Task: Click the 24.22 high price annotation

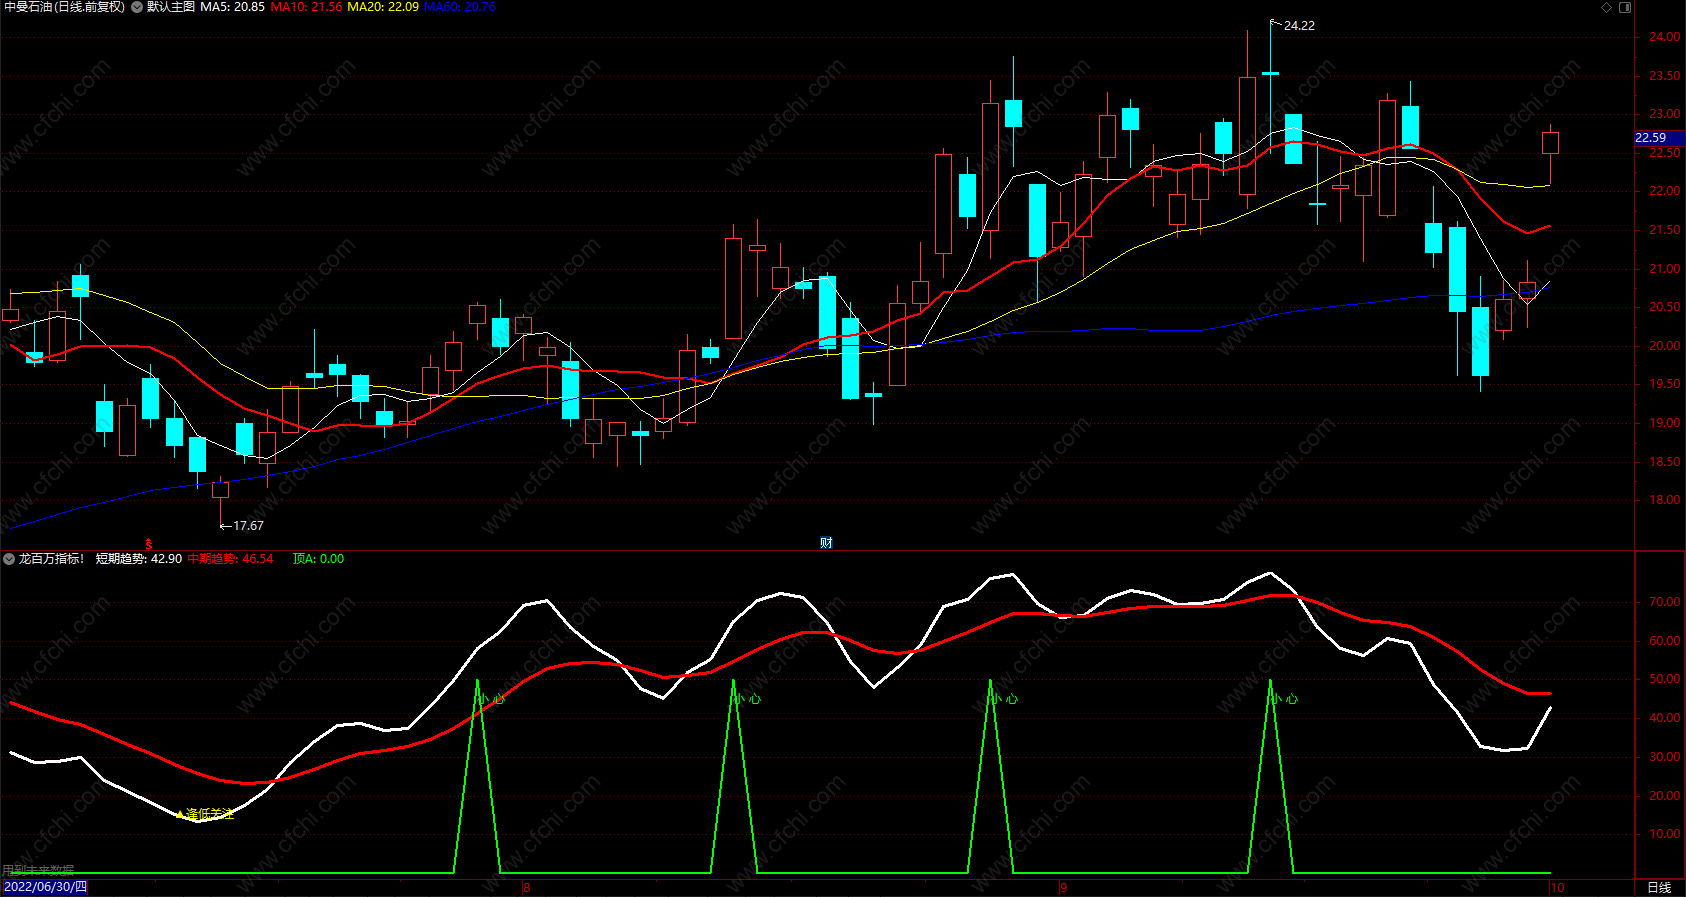Action: (1299, 26)
